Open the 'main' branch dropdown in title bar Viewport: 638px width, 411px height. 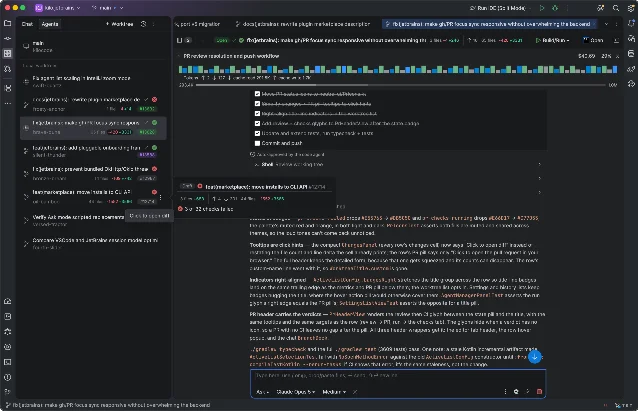[x=107, y=8]
